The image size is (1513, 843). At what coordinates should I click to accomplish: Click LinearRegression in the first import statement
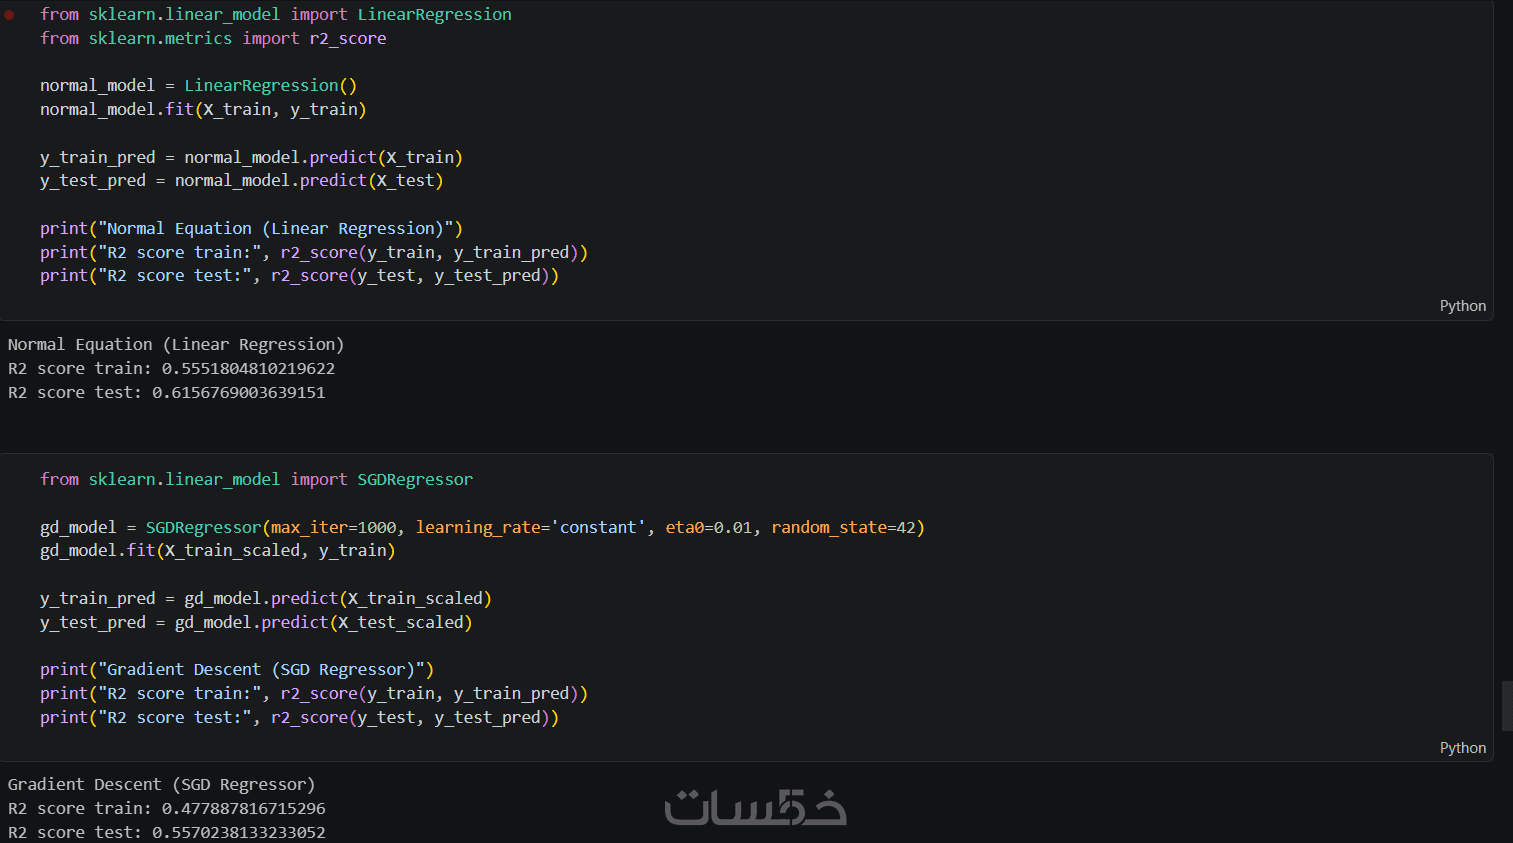coord(434,15)
